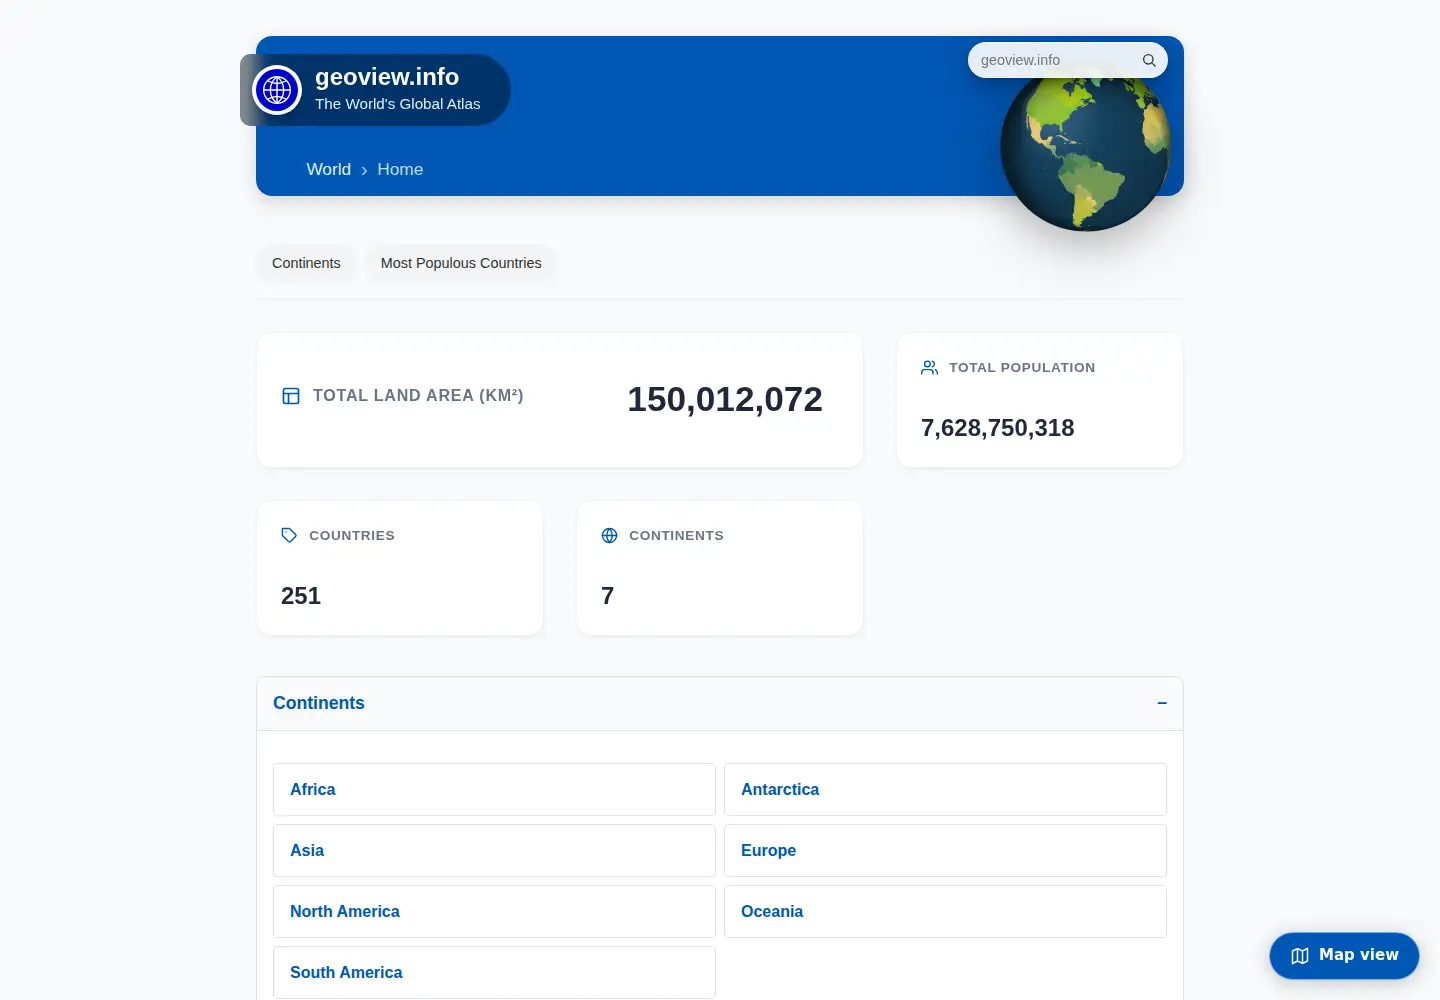Click the TOTAL POPULATION label
This screenshot has height=1000, width=1440.
click(x=1022, y=368)
